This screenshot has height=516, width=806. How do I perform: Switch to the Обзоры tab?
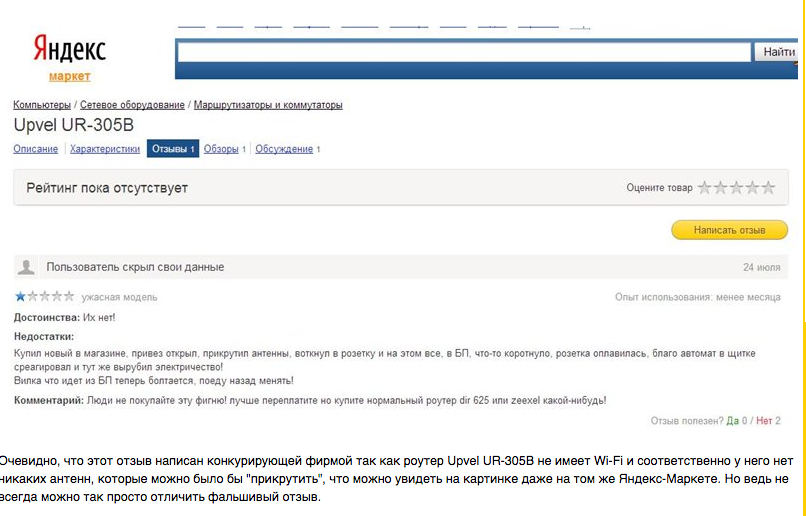pyautogui.click(x=221, y=149)
